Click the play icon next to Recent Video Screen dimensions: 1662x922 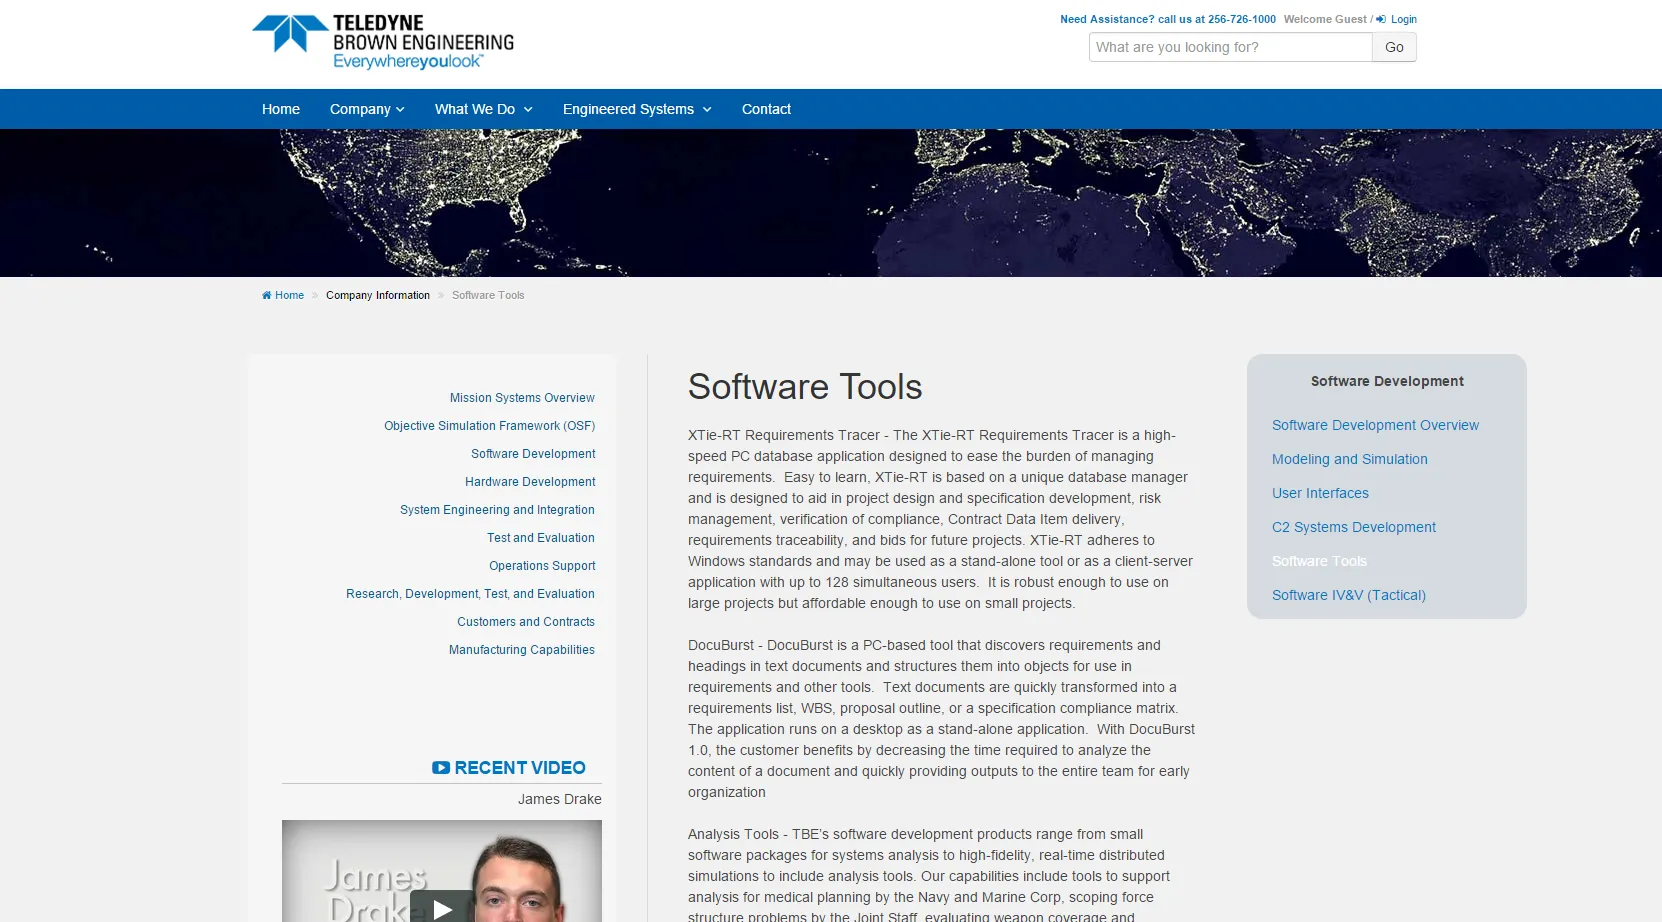point(441,768)
